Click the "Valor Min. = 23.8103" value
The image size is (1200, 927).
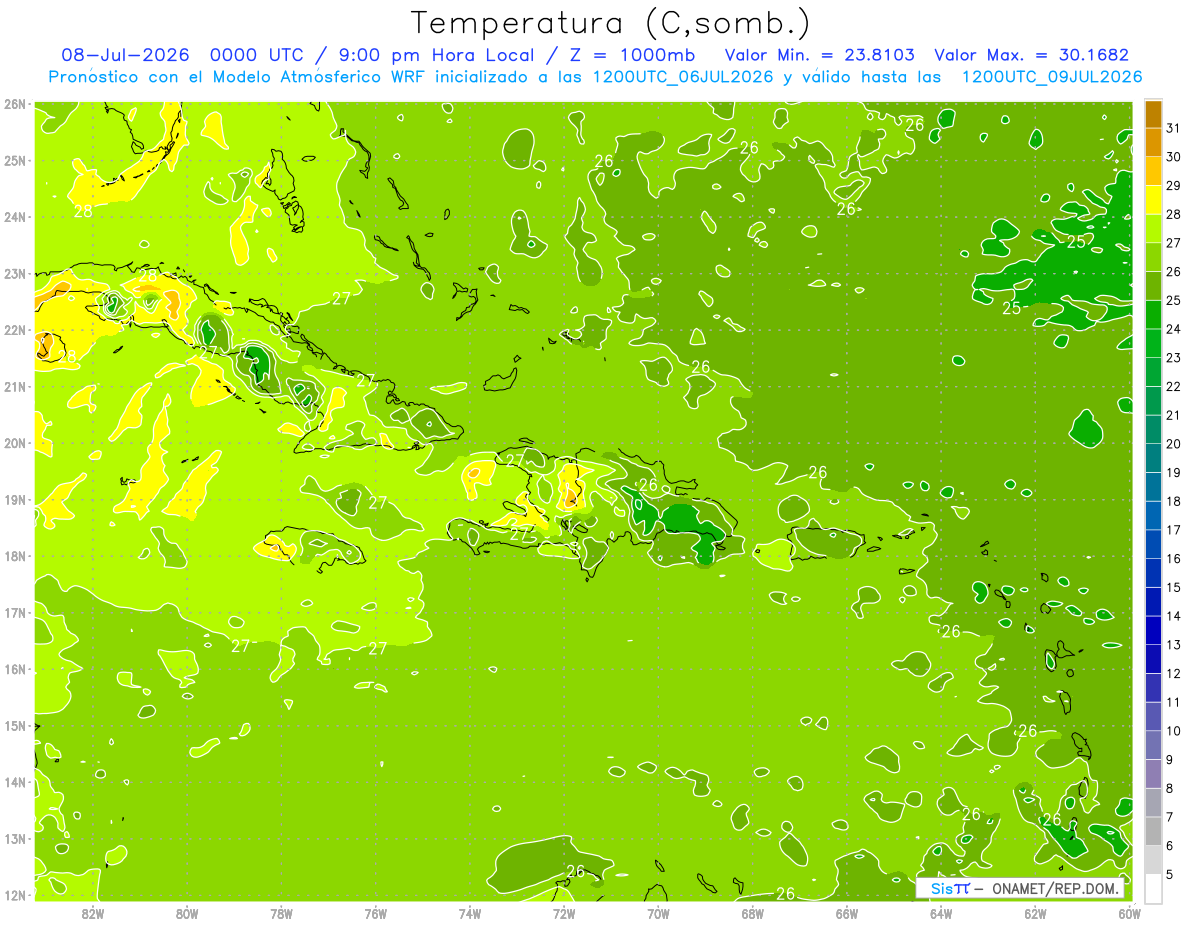pos(820,56)
